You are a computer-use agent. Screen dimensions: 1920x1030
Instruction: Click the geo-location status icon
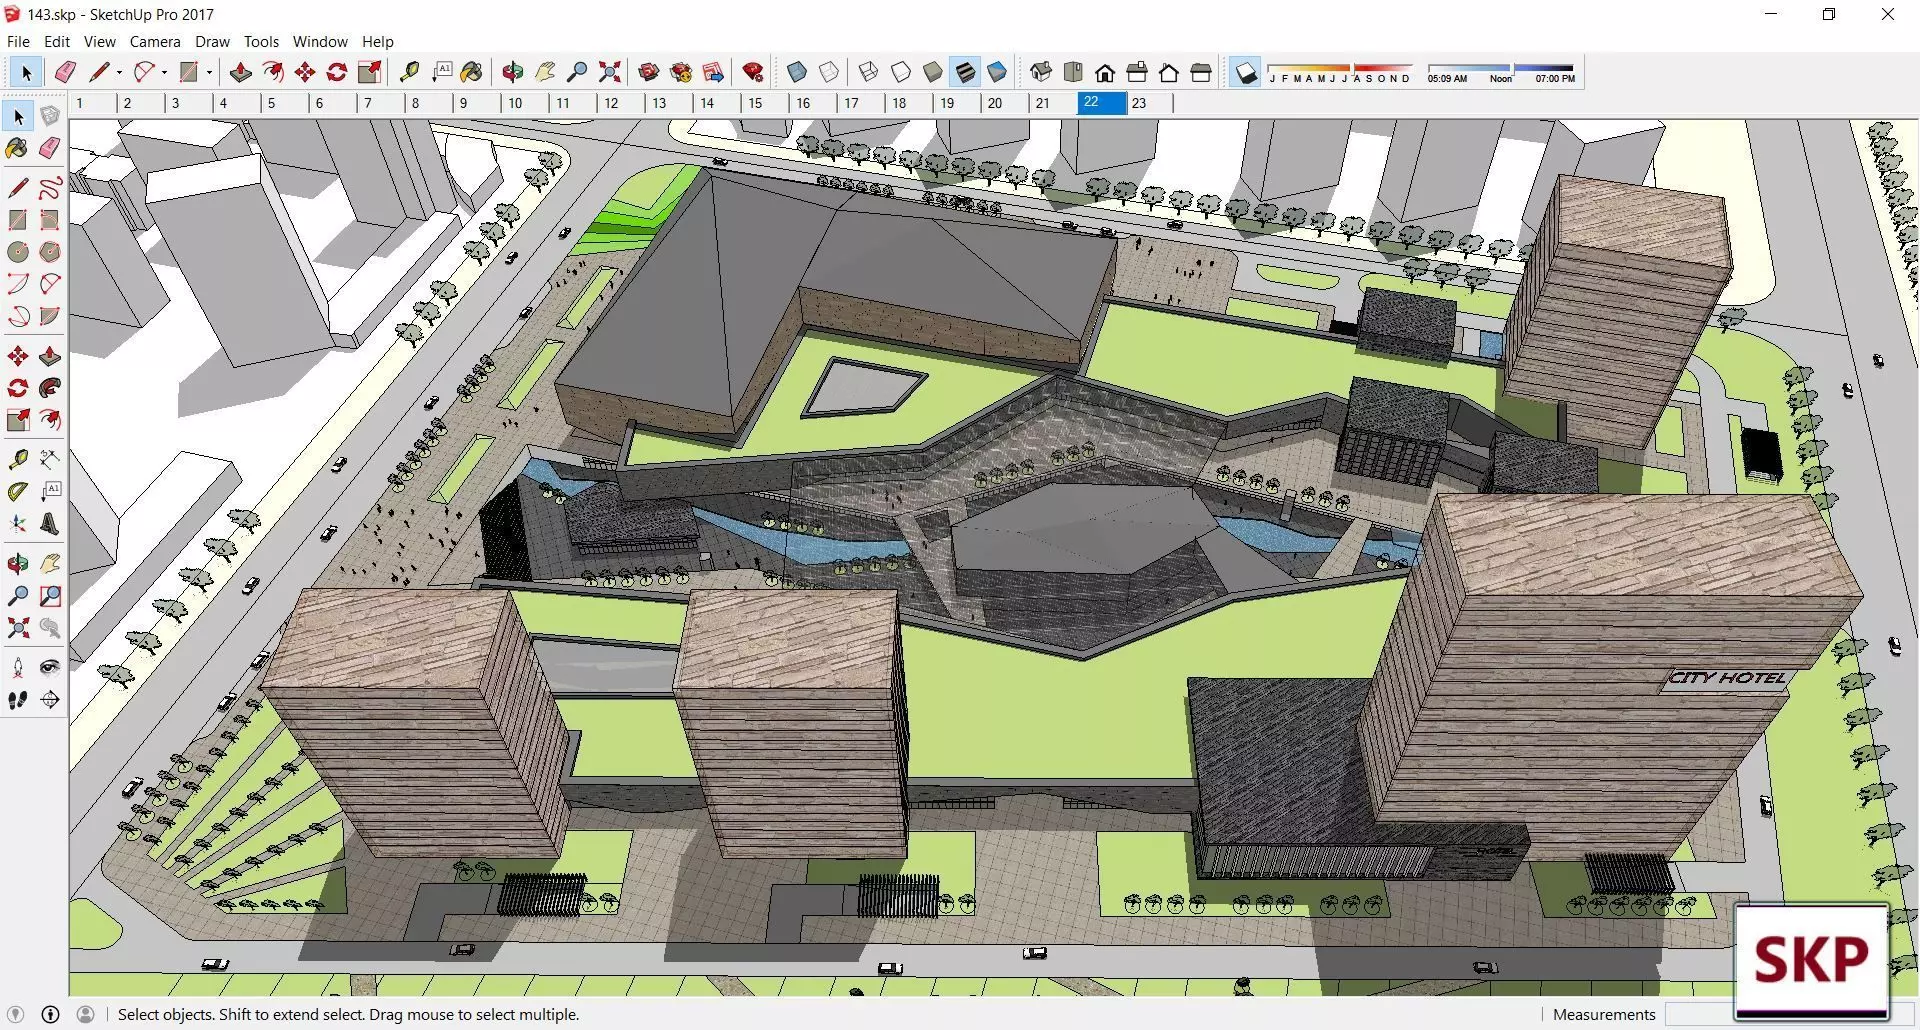point(15,1014)
